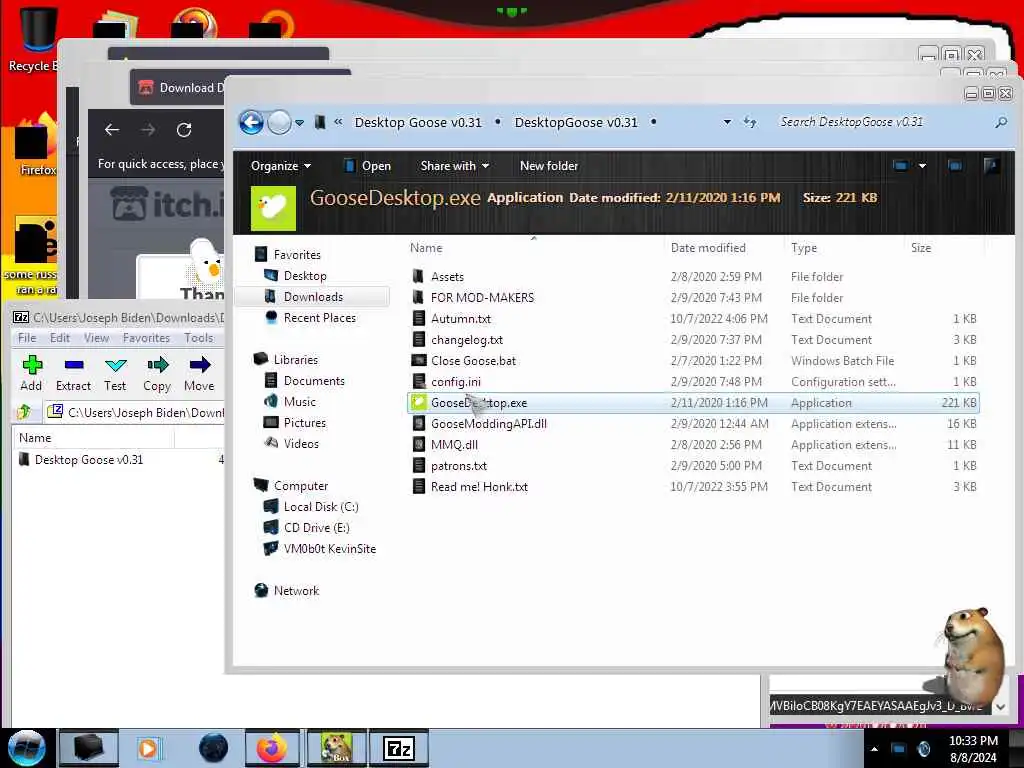Image resolution: width=1024 pixels, height=768 pixels.
Task: Sort by the Type column header
Action: pos(804,248)
